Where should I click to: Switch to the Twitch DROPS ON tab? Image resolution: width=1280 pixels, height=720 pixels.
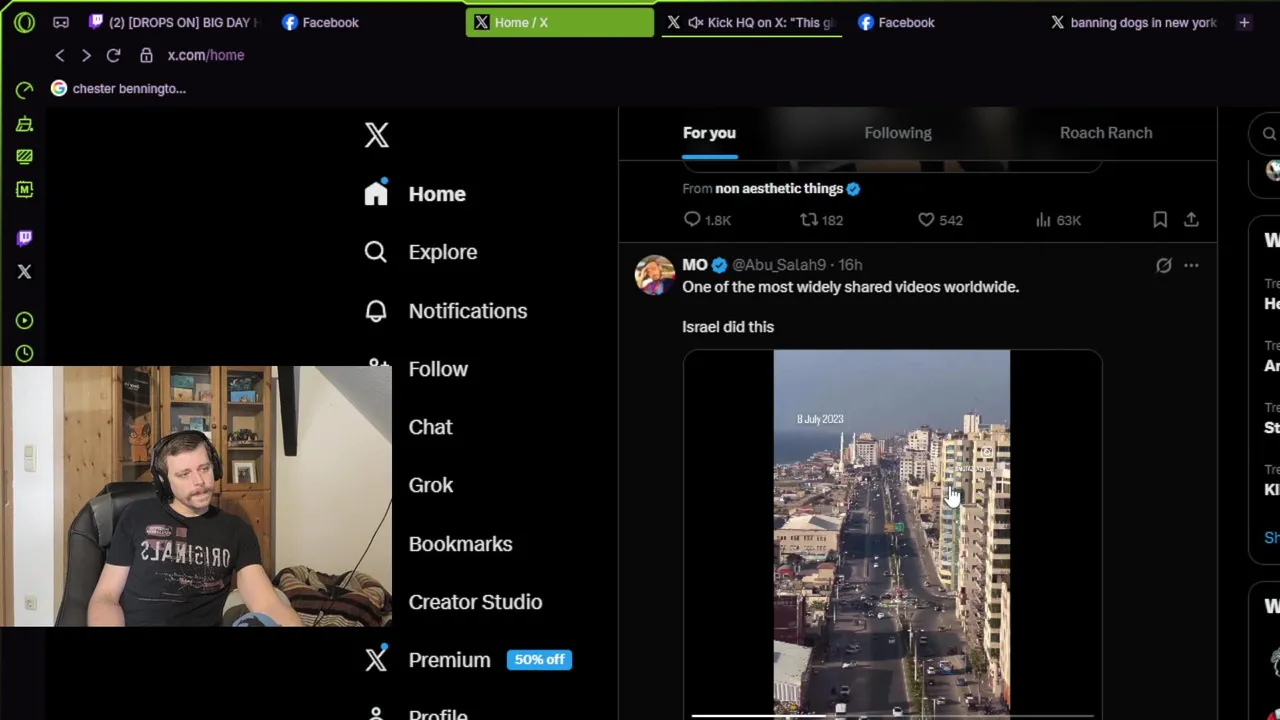(173, 22)
